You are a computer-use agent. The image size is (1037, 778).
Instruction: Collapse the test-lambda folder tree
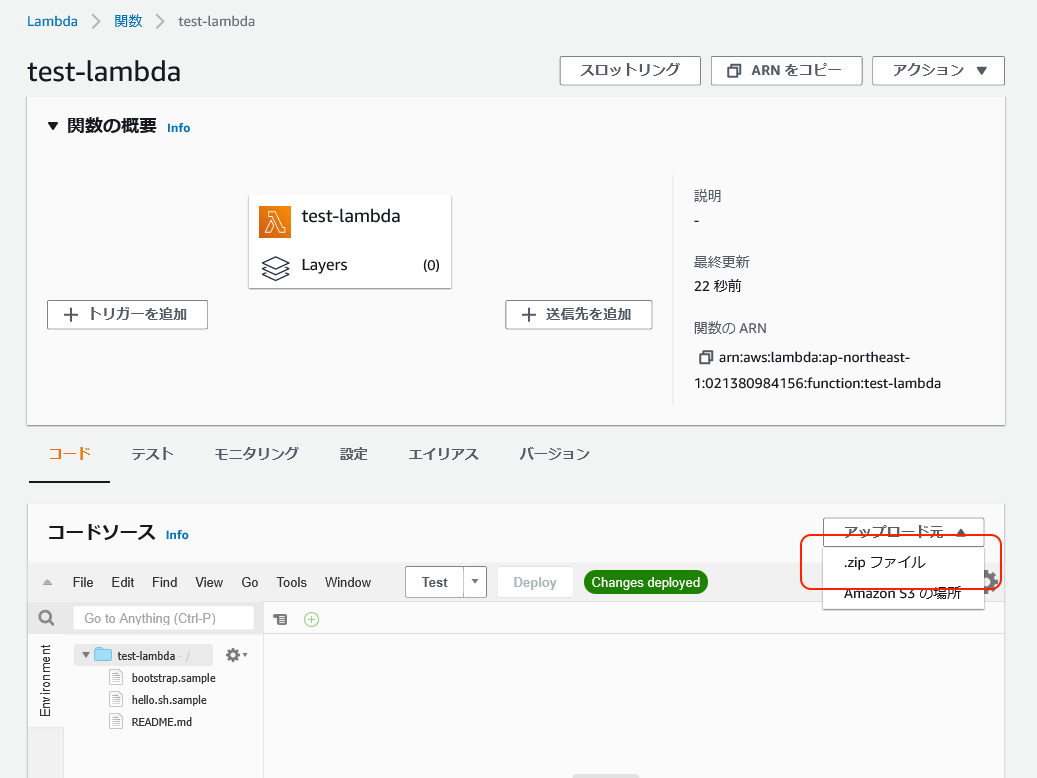85,655
